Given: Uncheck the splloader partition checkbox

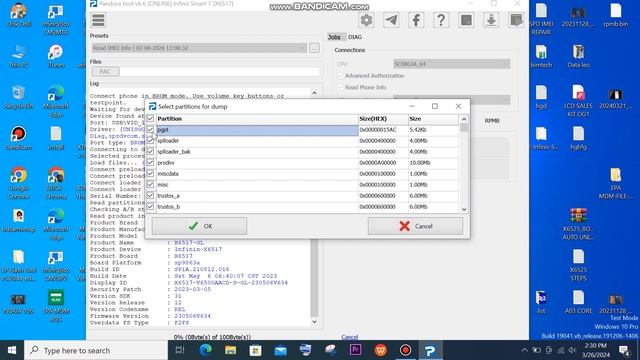Looking at the screenshot, I should pos(150,141).
